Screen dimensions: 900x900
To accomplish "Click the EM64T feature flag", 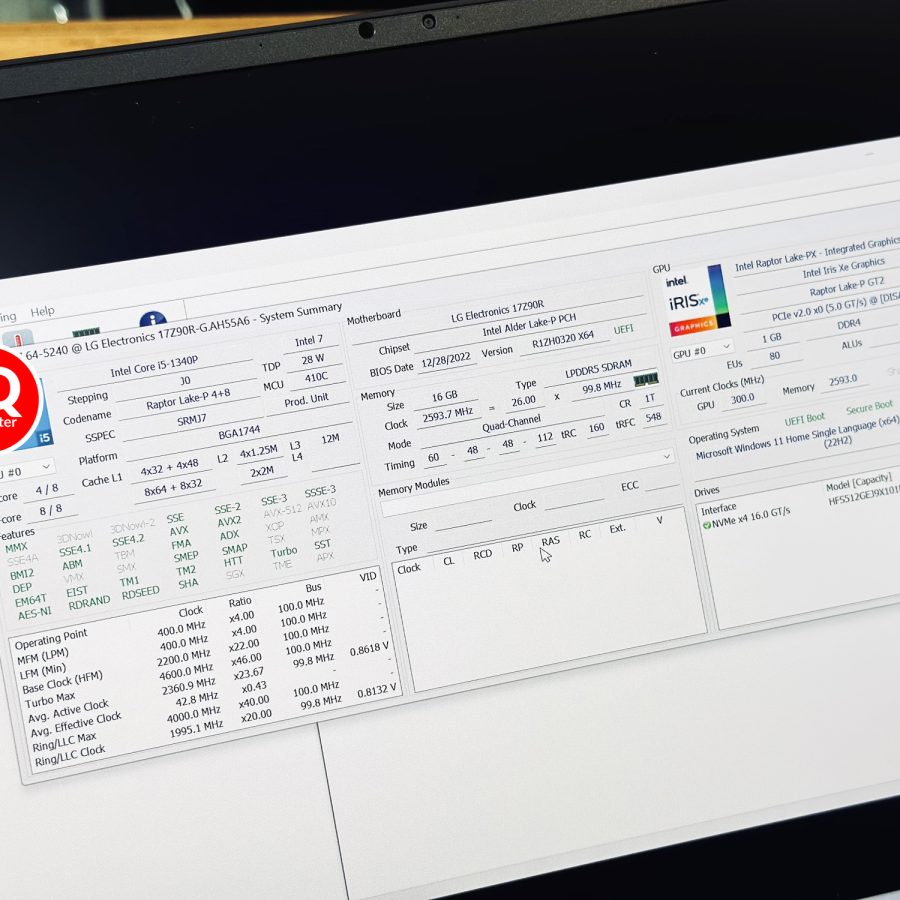I will 31,600.
